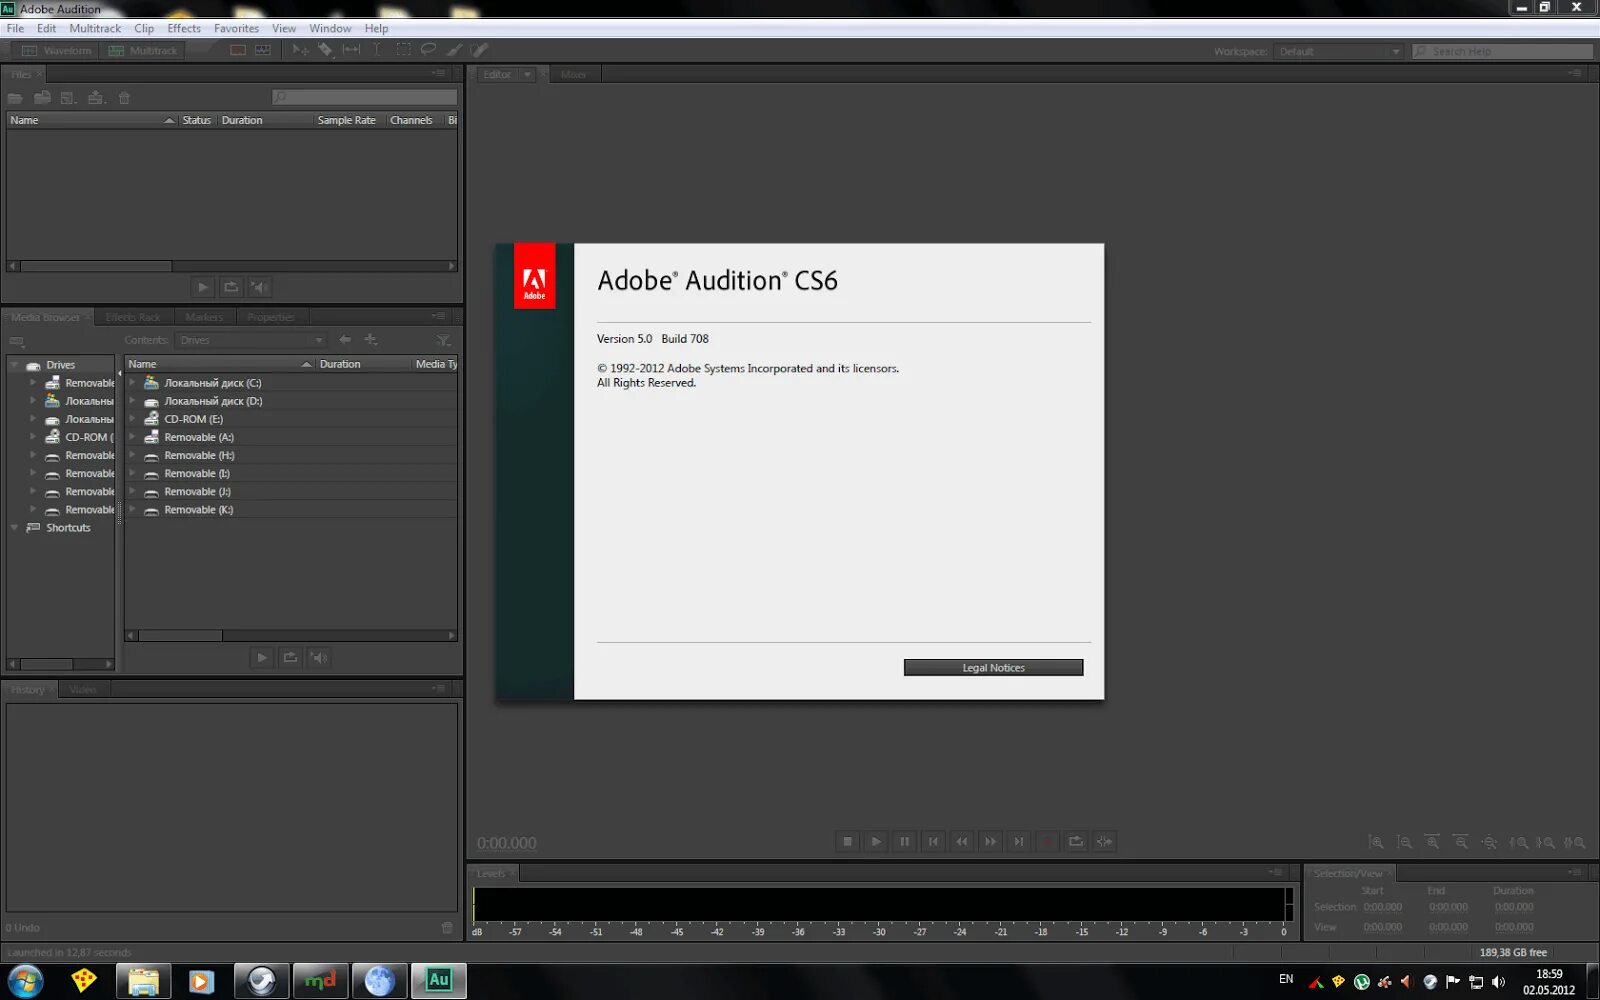
Task: Select the Razor tool
Action: (x=325, y=50)
